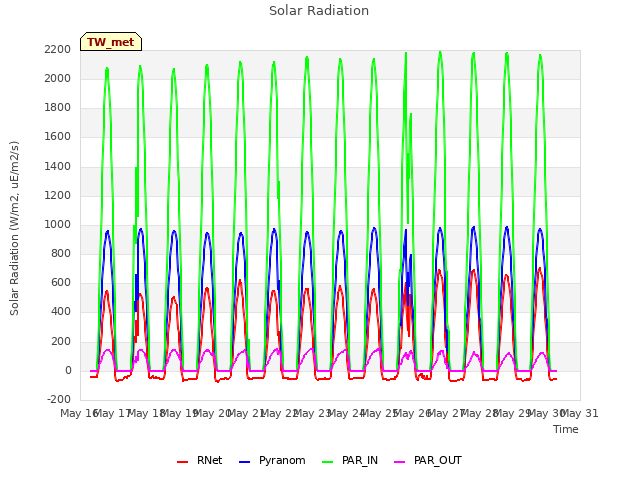Click the May 28 x-axis tick label

[x=480, y=413]
